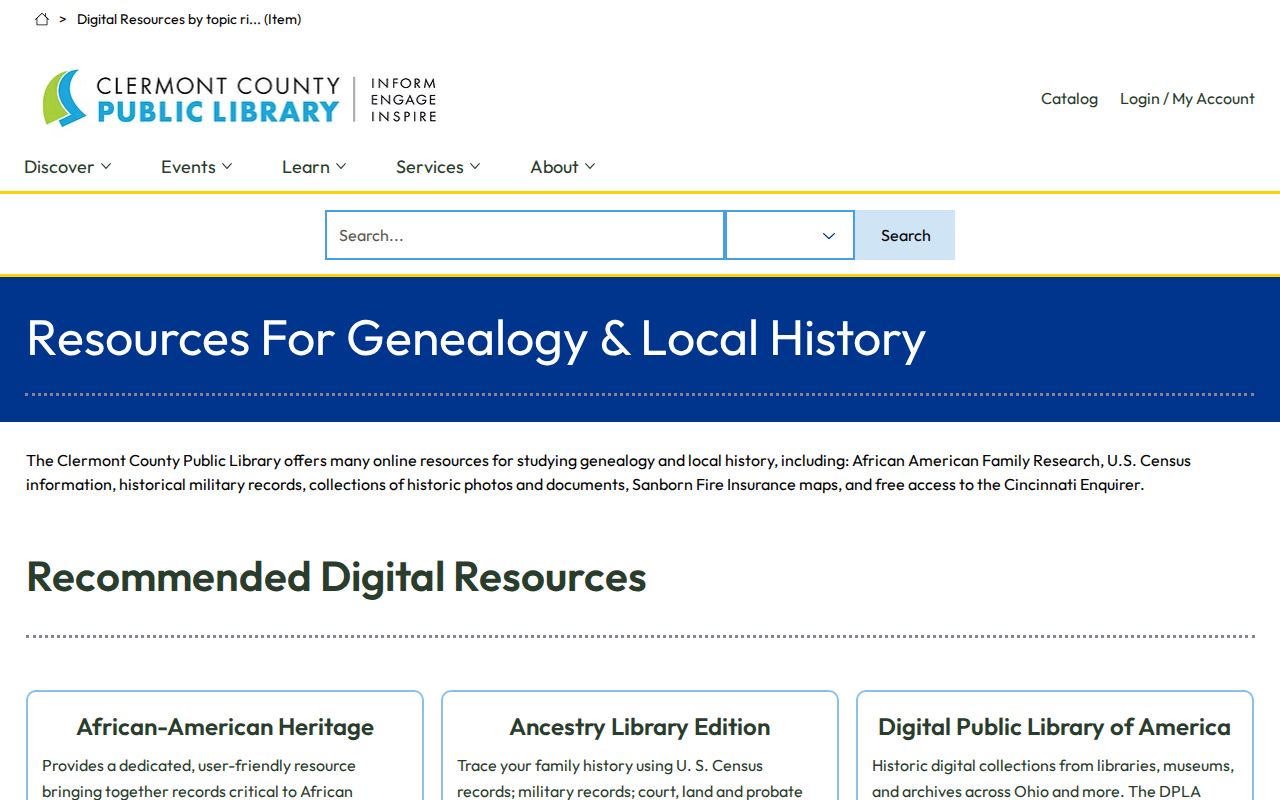Open Digital Resources by topic breadcrumb link
The image size is (1280, 800).
click(x=189, y=19)
